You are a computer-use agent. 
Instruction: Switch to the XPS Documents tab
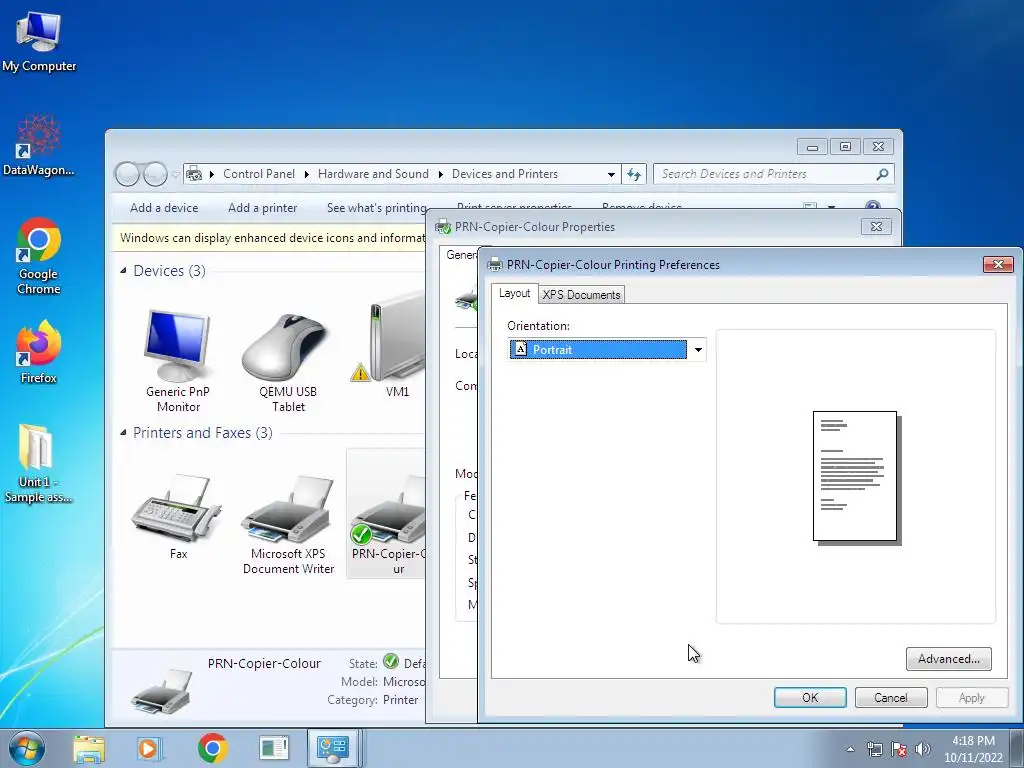(581, 295)
